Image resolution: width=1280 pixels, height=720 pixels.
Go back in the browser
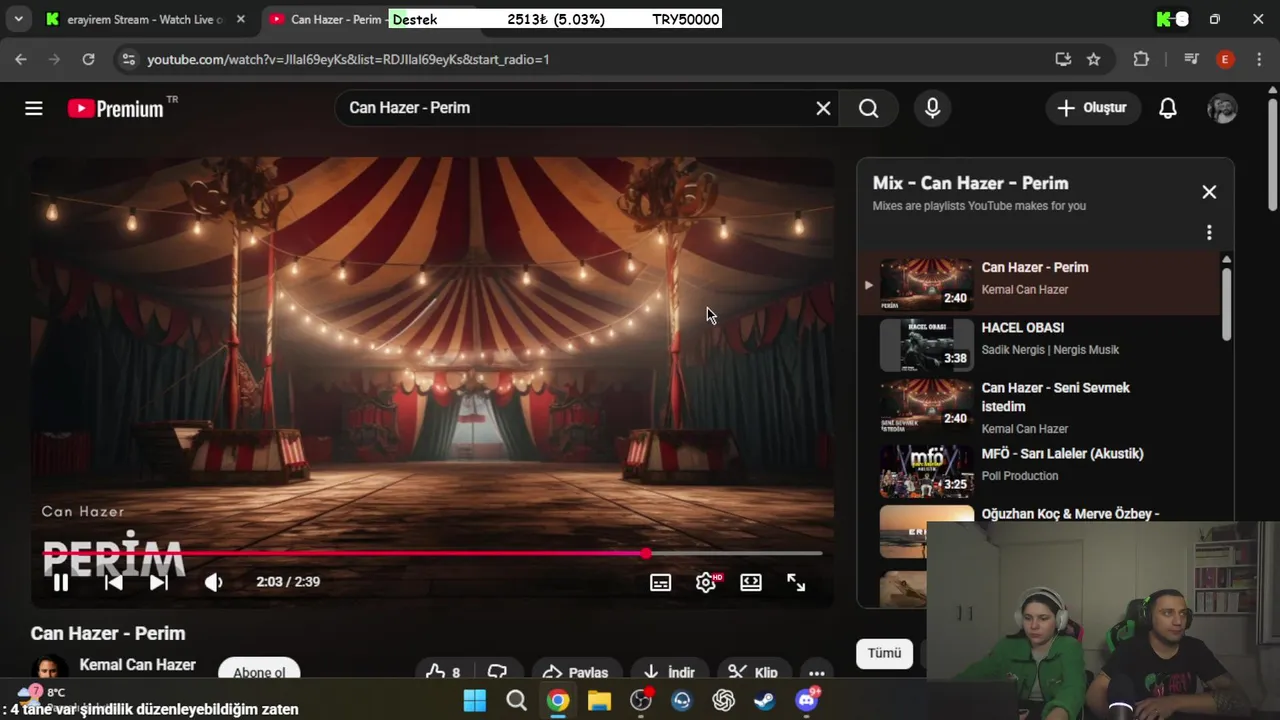[x=21, y=59]
